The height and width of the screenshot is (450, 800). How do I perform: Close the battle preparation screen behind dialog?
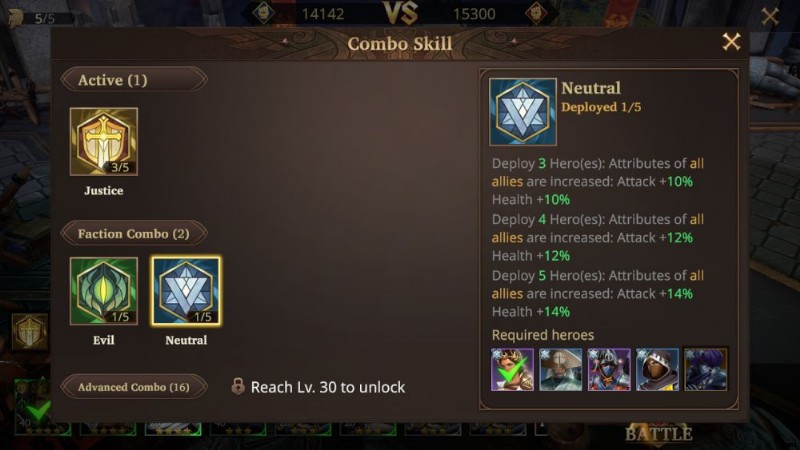coord(769,16)
